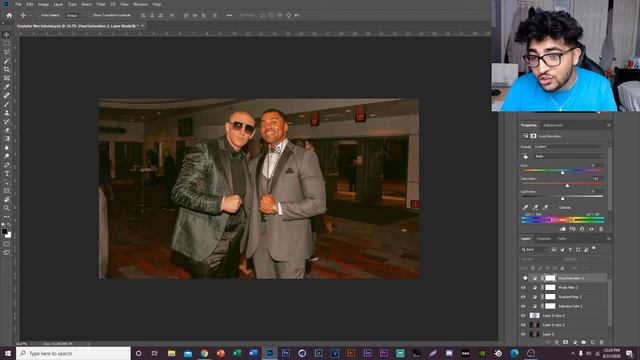Hide the Layer 0 copy 3 layer
This screenshot has height=360, width=640.
(x=523, y=325)
